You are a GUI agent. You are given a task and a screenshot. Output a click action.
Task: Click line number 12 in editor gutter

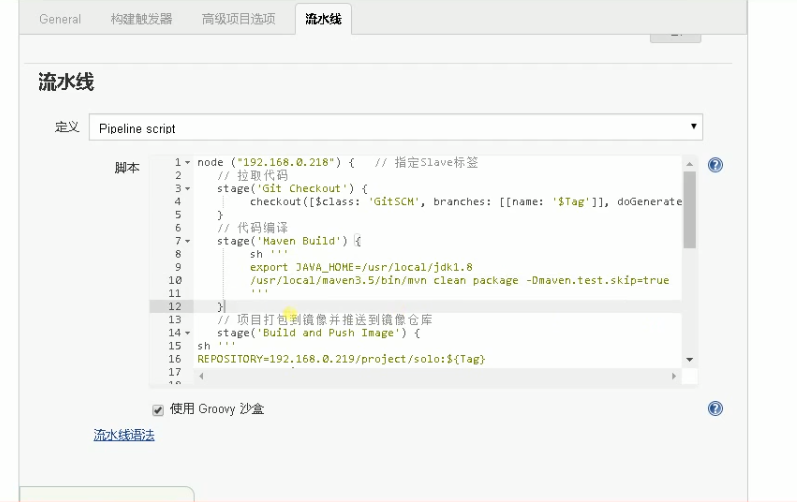point(174,307)
